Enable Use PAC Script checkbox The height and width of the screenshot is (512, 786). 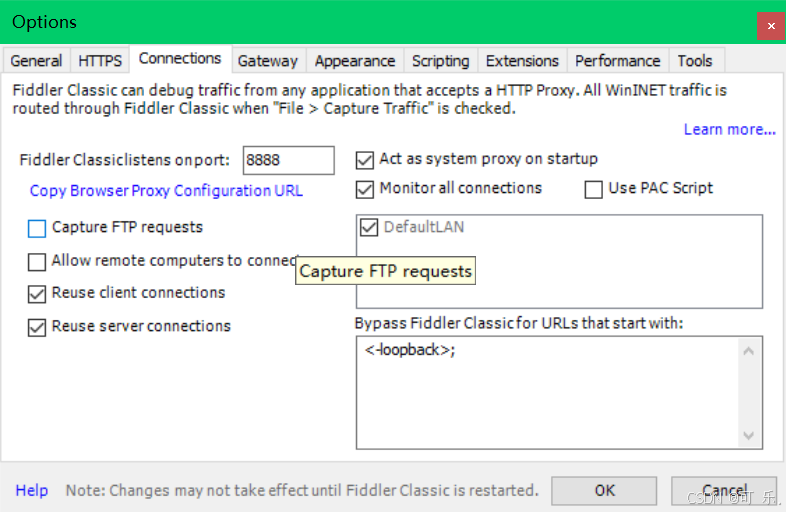(594, 190)
